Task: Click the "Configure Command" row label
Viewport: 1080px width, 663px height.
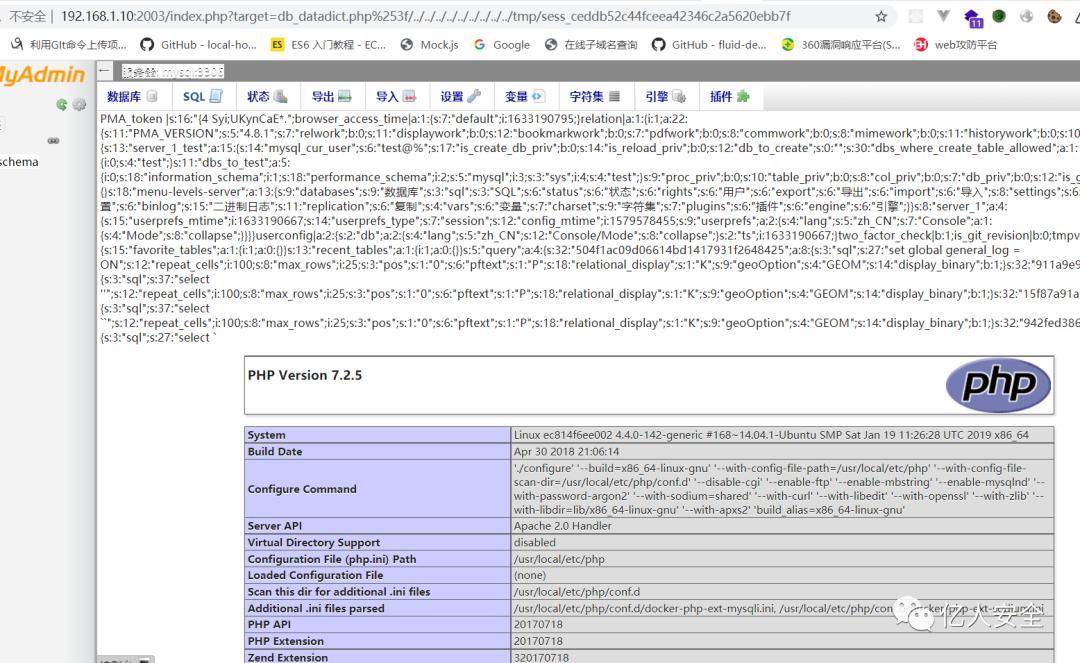Action: pyautogui.click(x=302, y=489)
